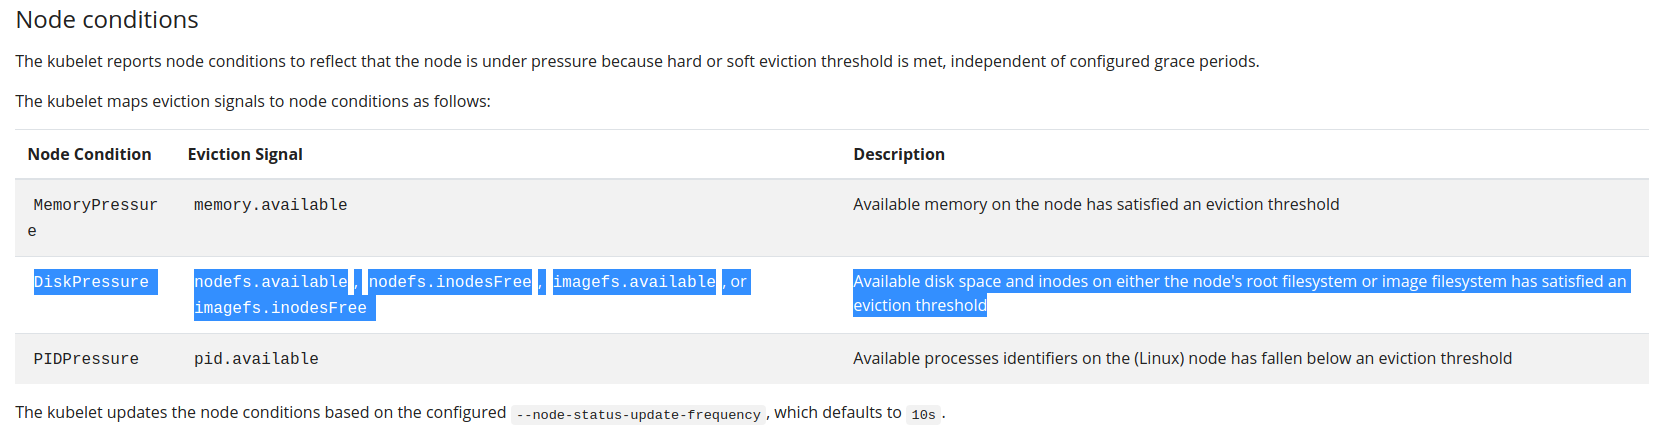Click the pid.available signal text
This screenshot has width=1664, height=434.
(256, 359)
